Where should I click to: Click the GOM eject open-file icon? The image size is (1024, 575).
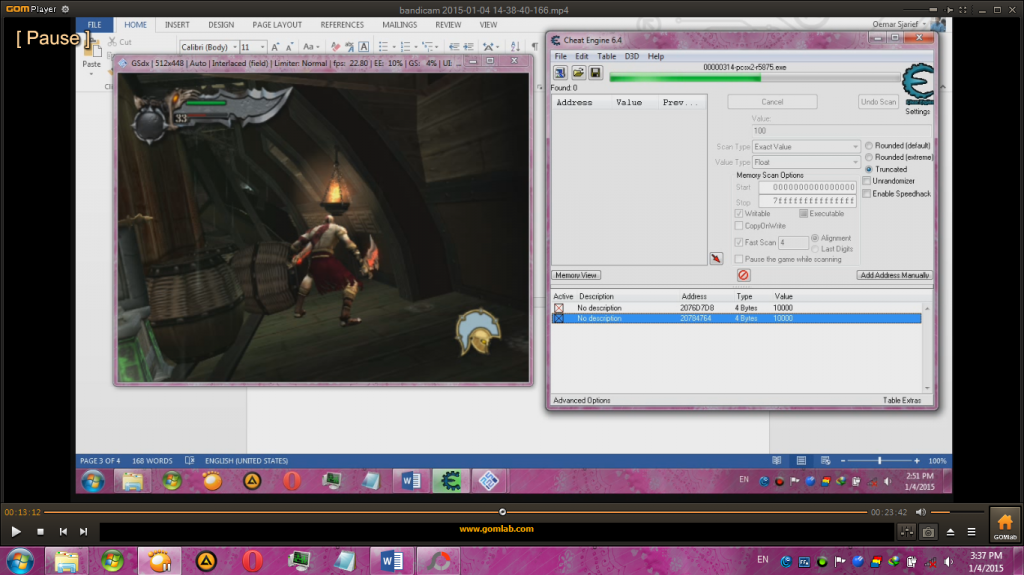pyautogui.click(x=950, y=533)
